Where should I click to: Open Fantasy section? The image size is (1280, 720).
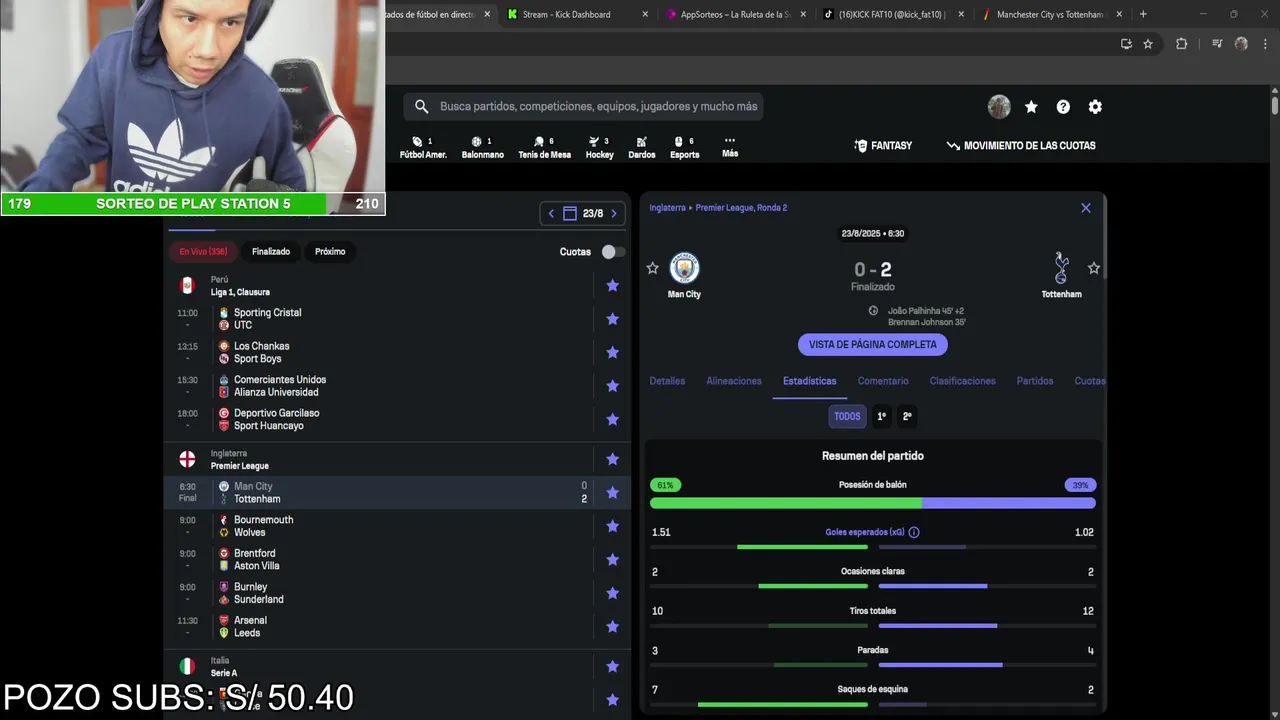(x=883, y=145)
